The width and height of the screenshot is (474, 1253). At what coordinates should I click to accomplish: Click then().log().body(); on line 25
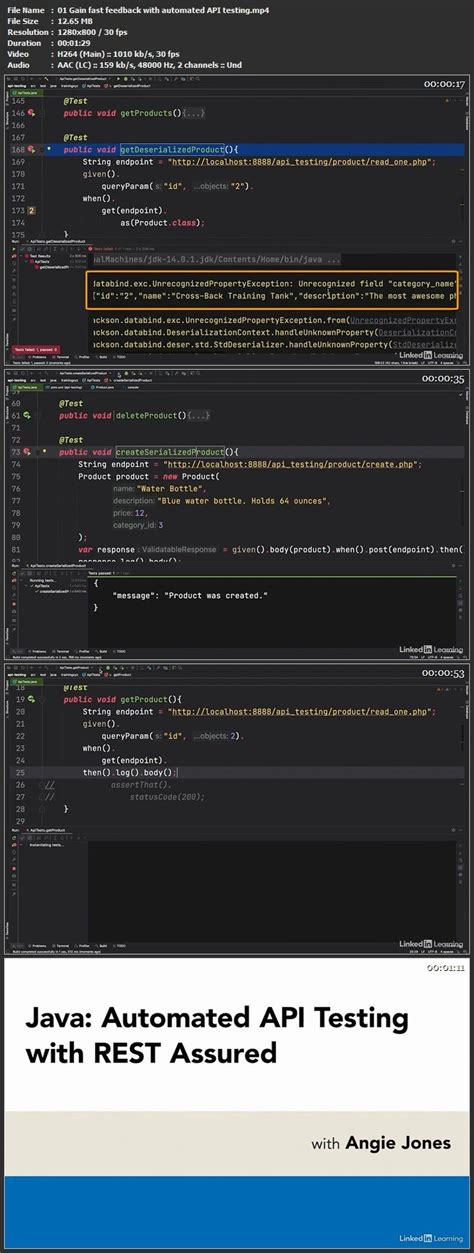click(130, 772)
